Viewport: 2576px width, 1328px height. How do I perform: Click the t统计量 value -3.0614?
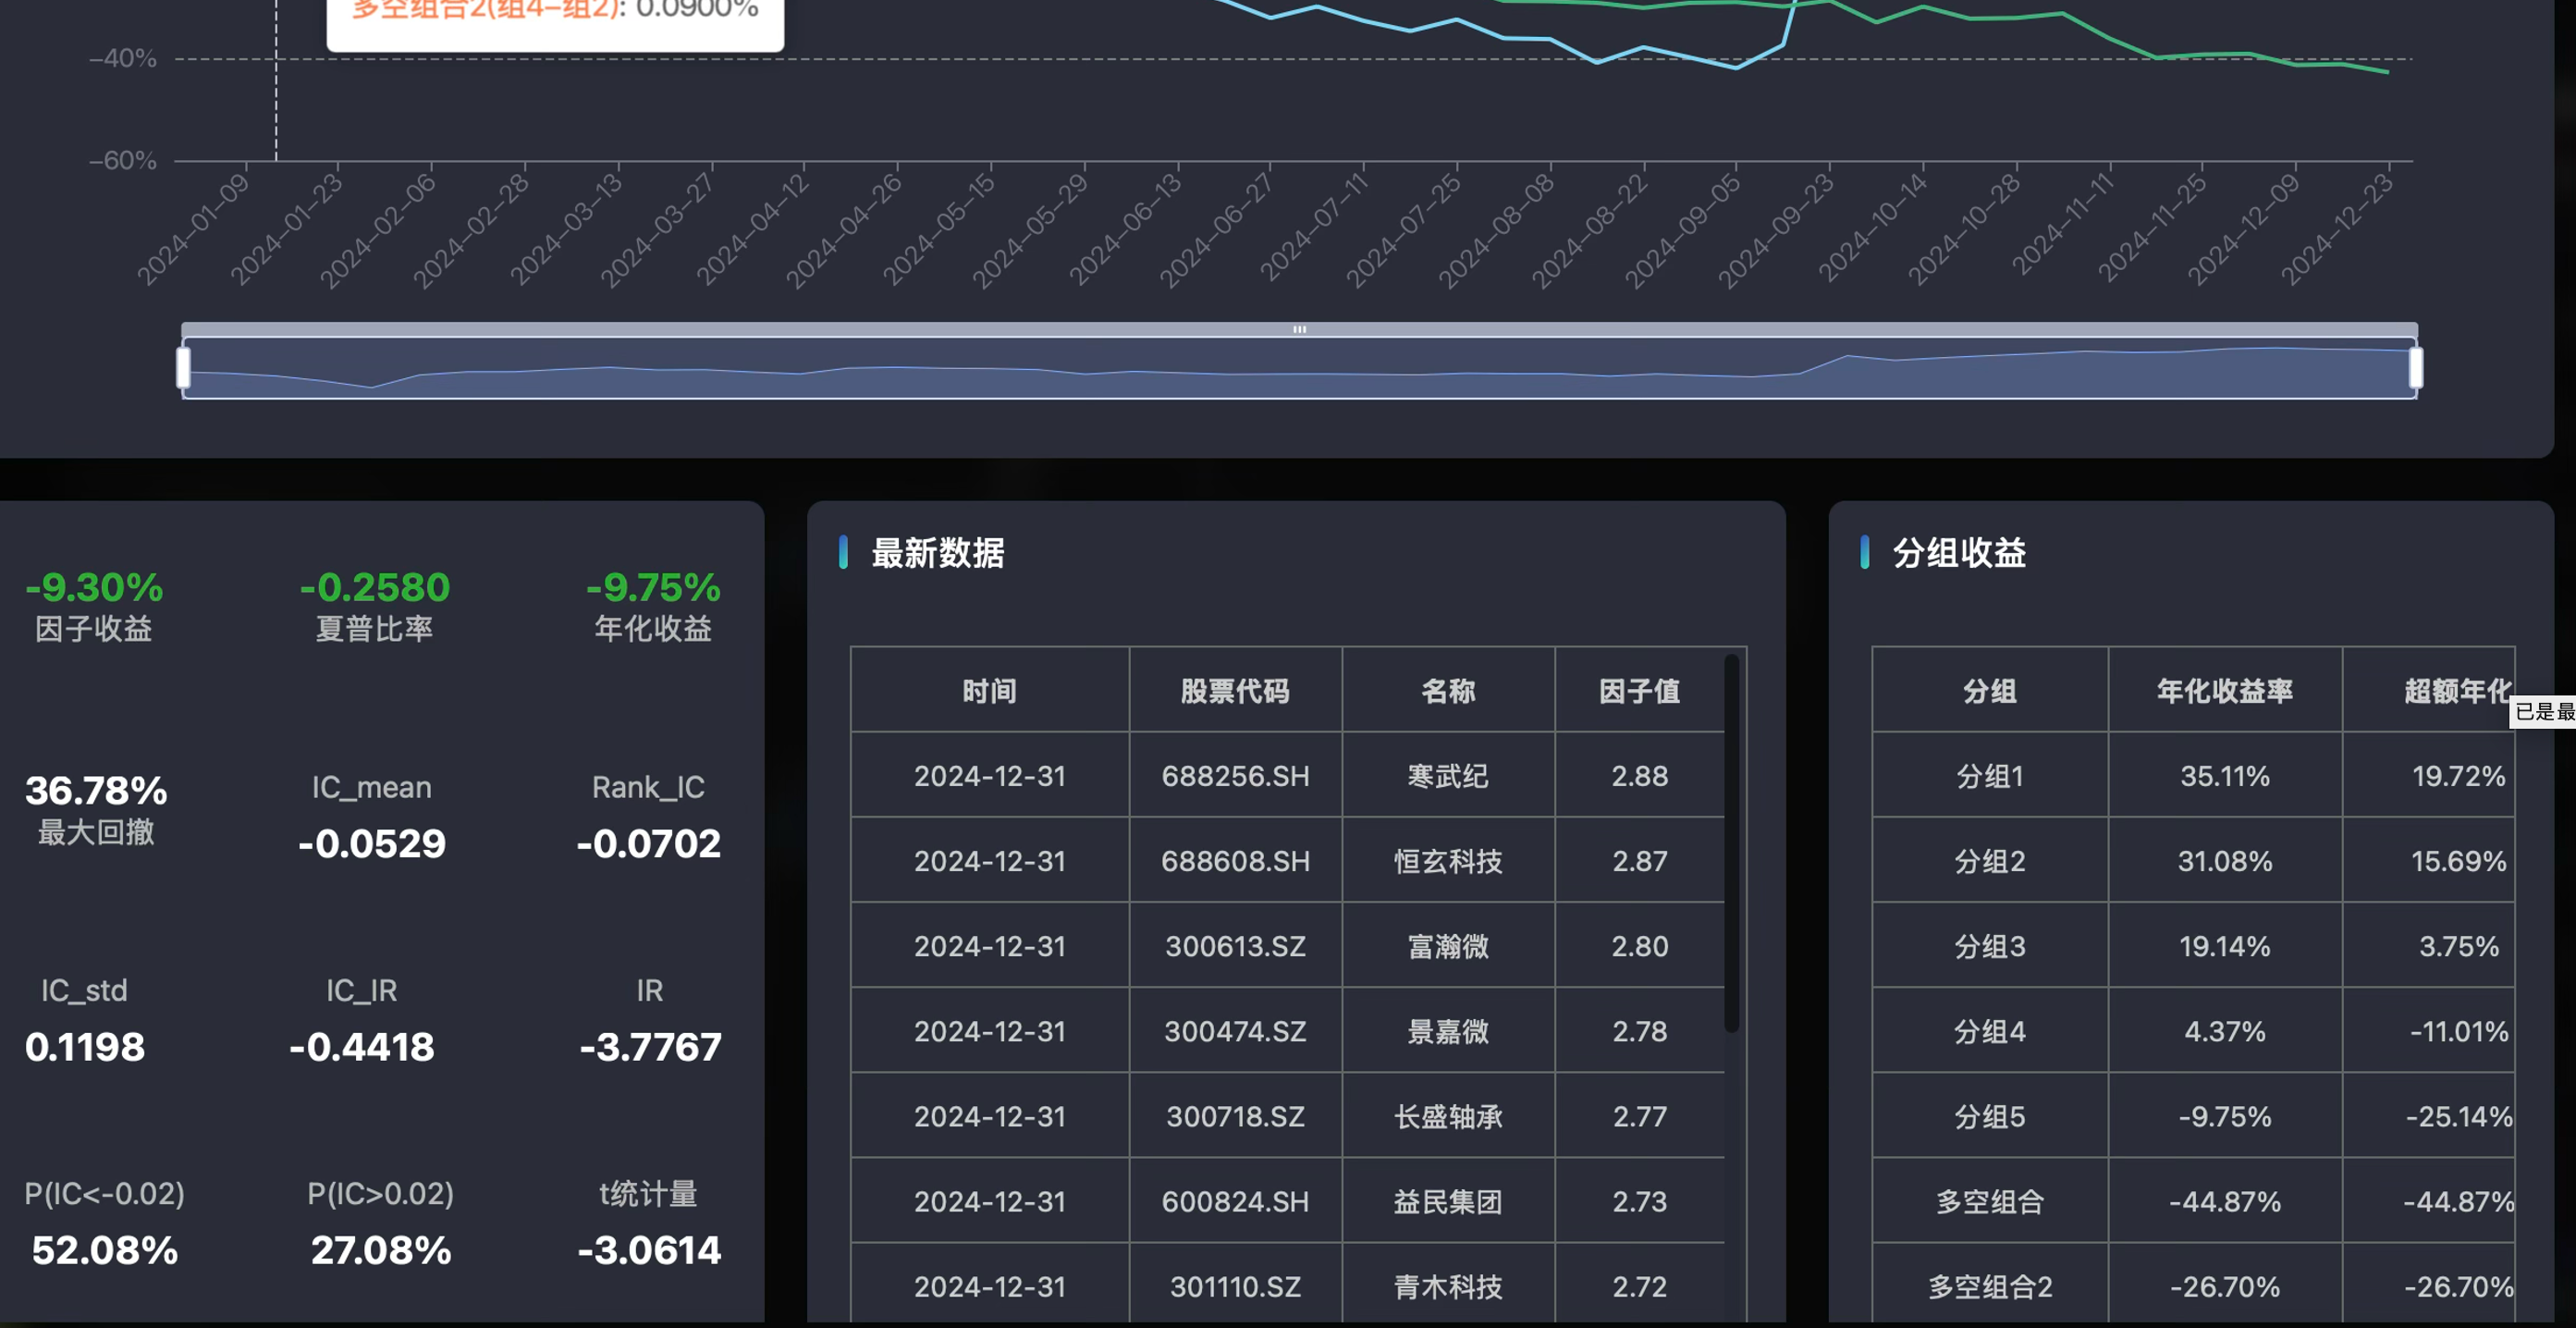648,1249
